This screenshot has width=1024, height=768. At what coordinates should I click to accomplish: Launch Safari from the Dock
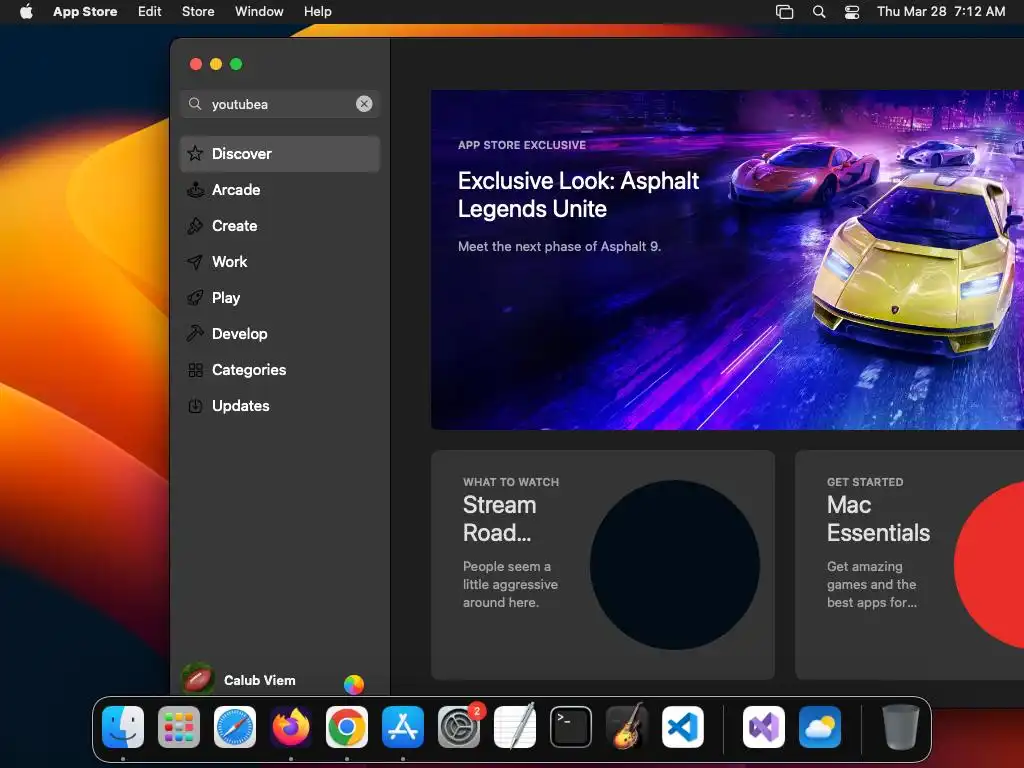(235, 726)
